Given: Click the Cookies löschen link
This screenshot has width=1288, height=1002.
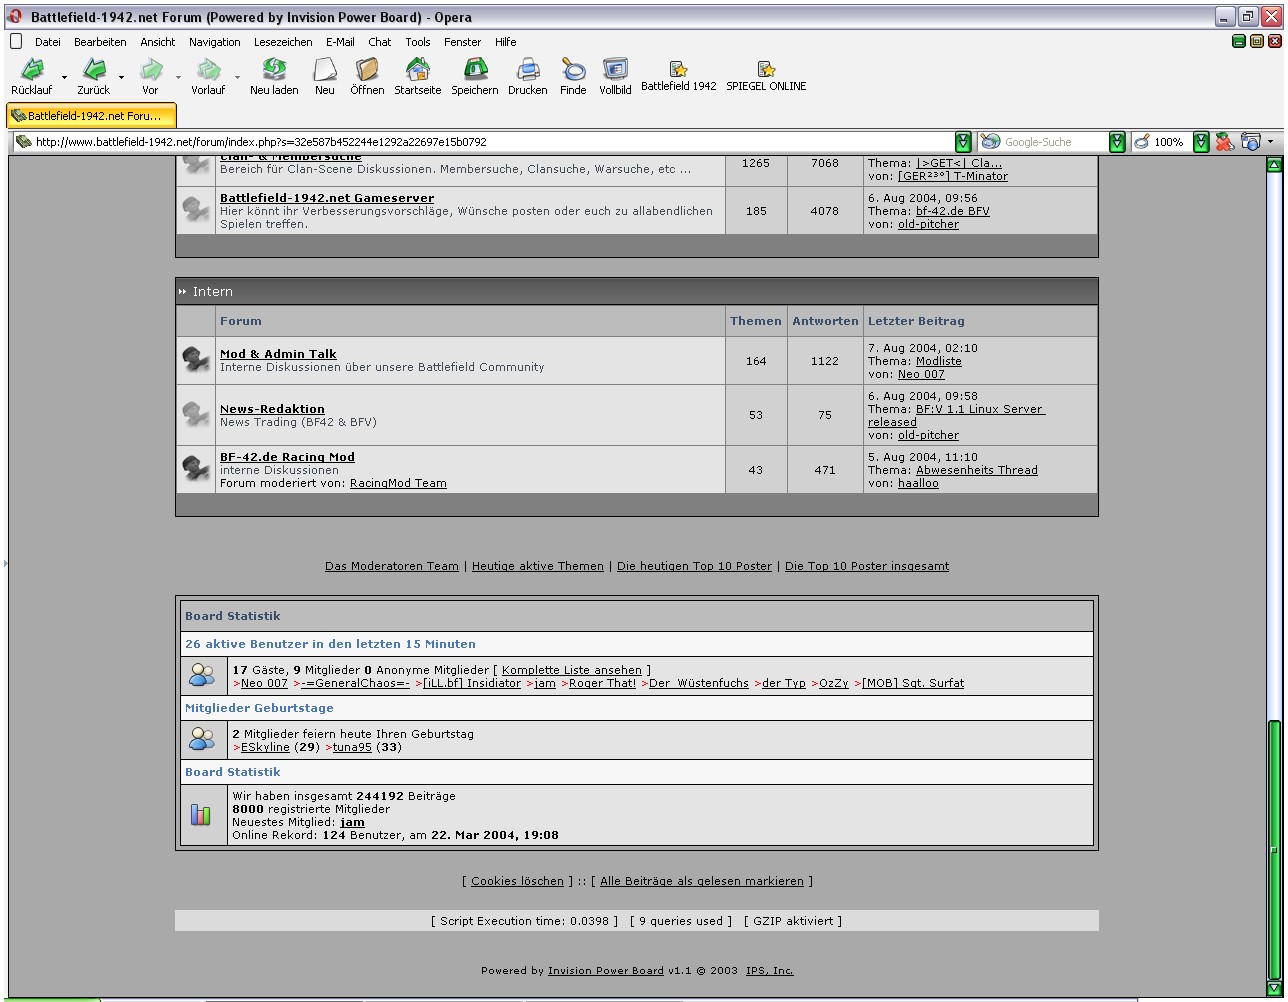Looking at the screenshot, I should 518,881.
